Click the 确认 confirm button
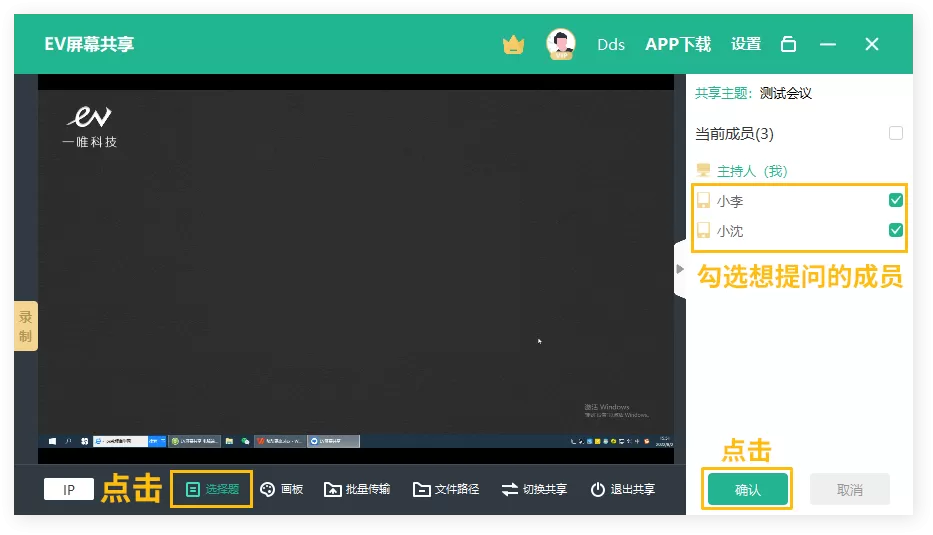 click(x=747, y=489)
